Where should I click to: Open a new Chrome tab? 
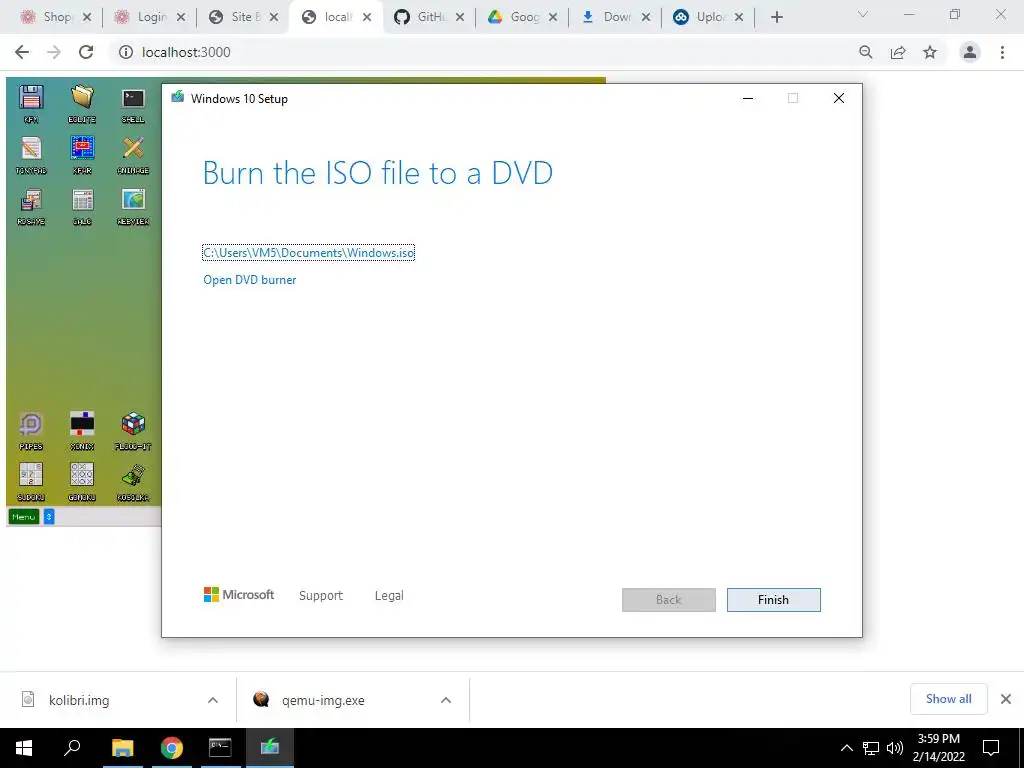pyautogui.click(x=776, y=18)
